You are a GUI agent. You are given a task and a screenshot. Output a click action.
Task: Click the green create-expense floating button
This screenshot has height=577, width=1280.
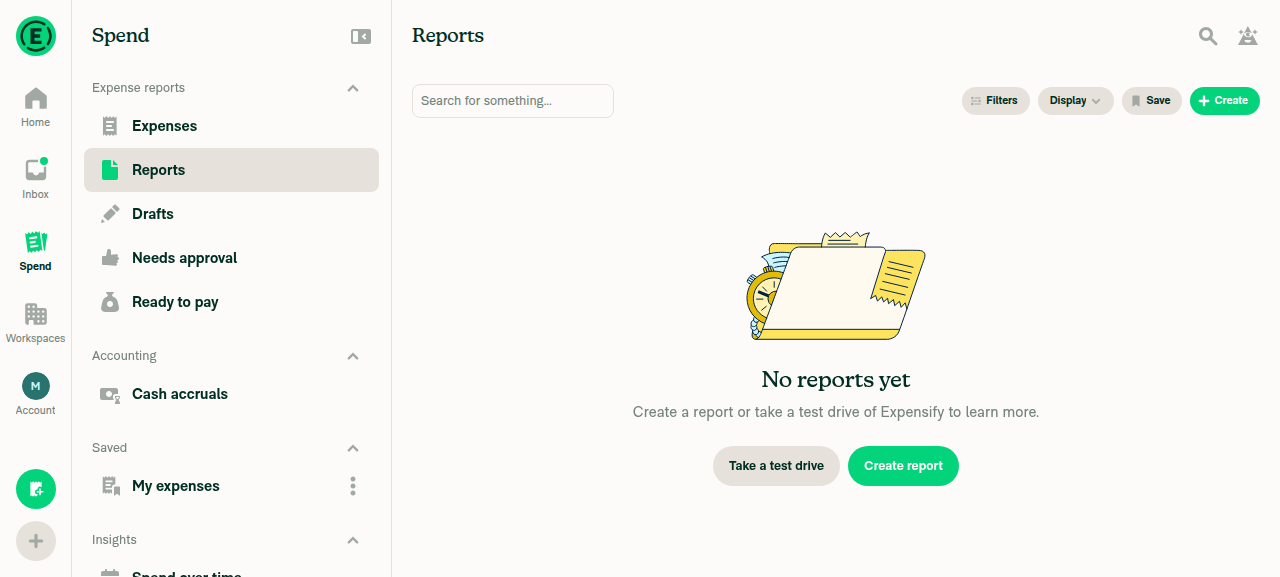tap(36, 489)
